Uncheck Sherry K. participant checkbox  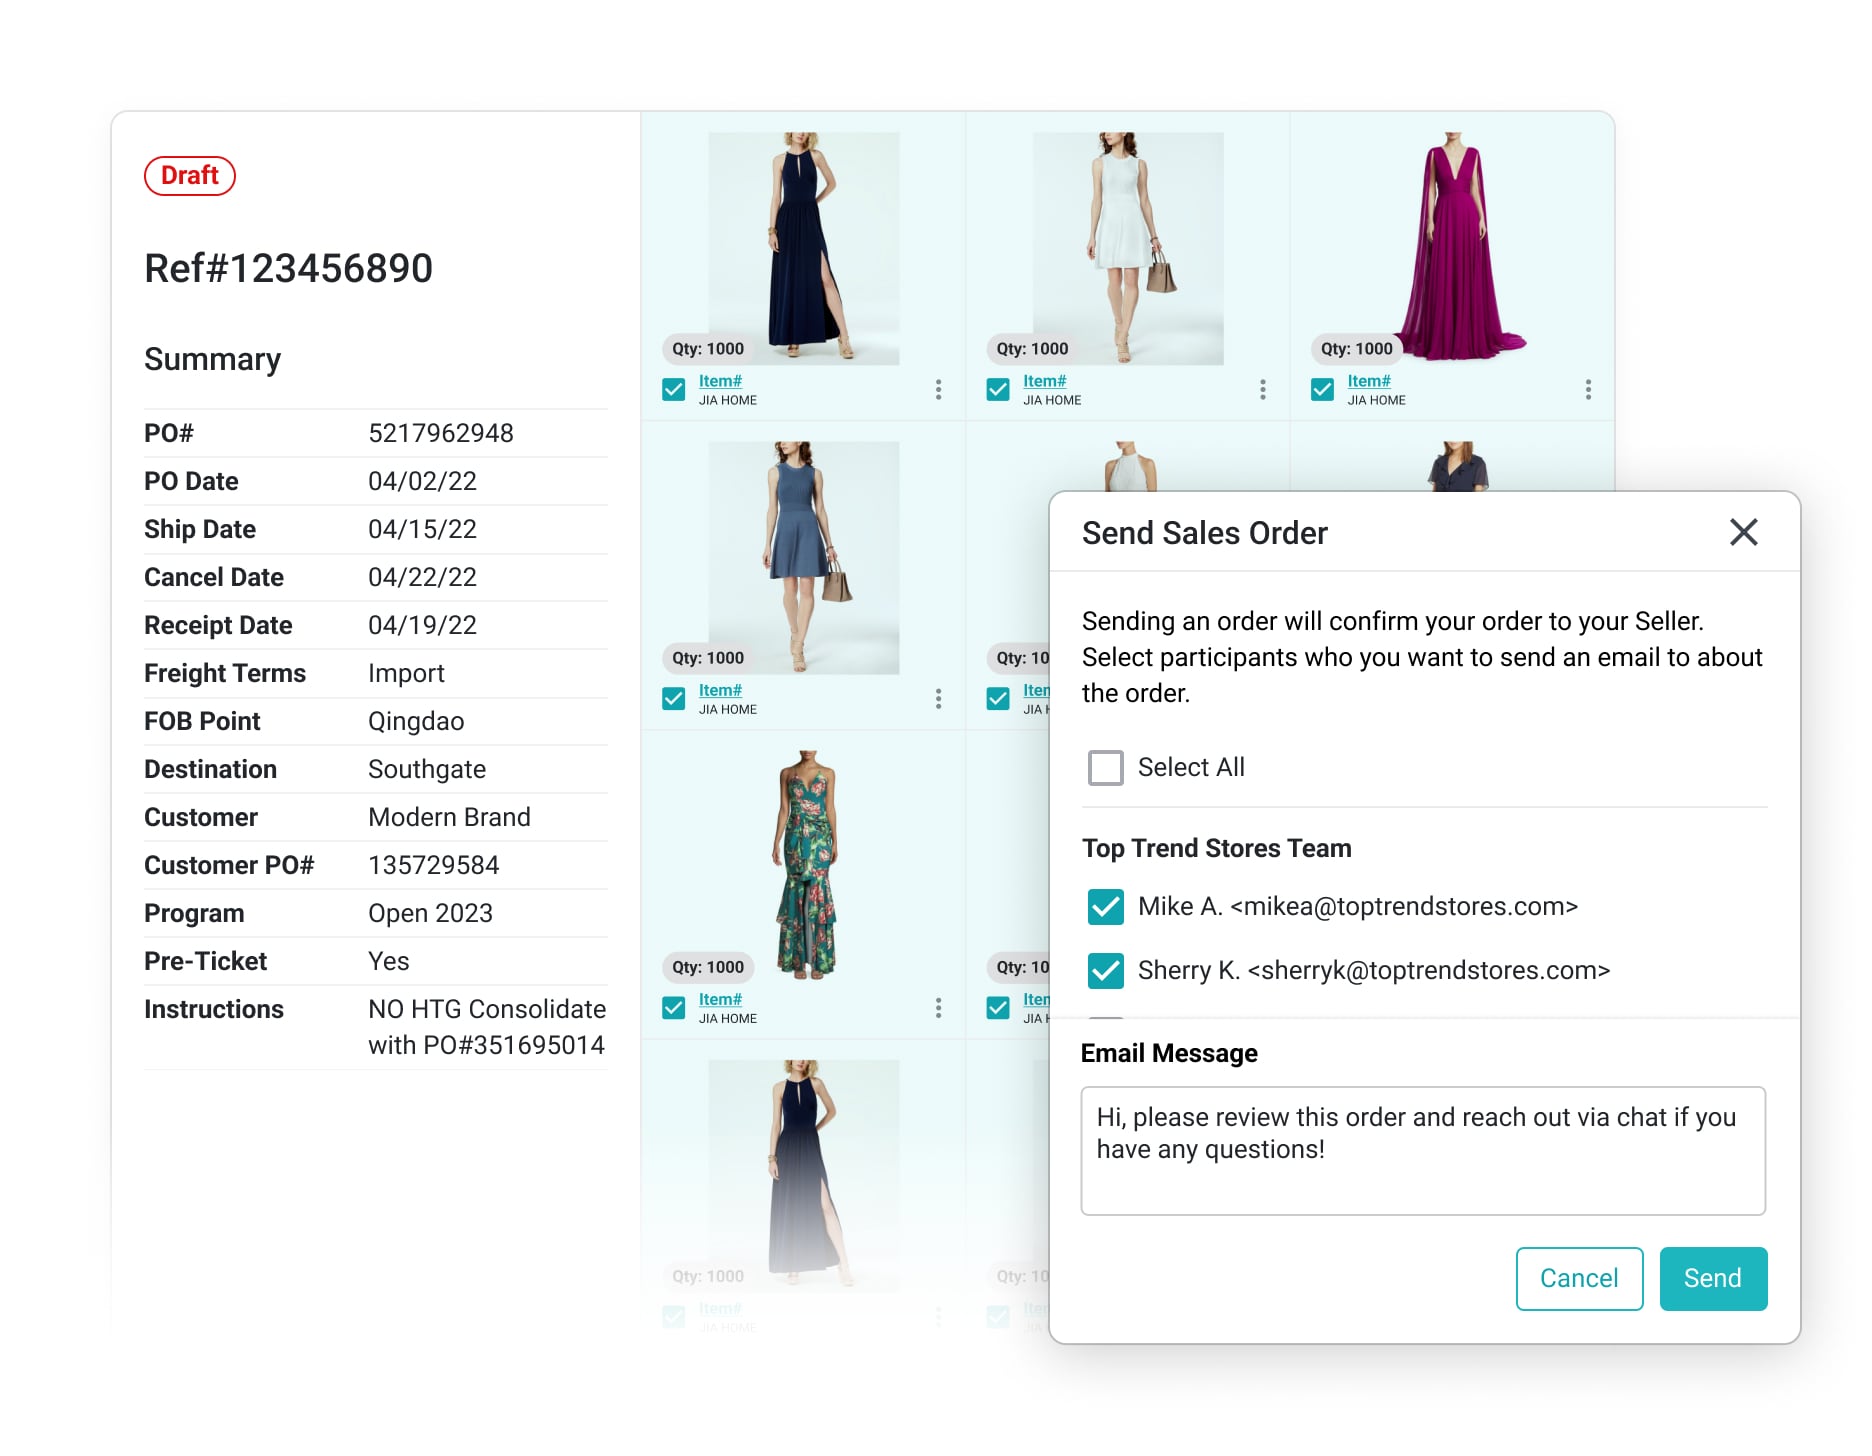pos(1105,971)
